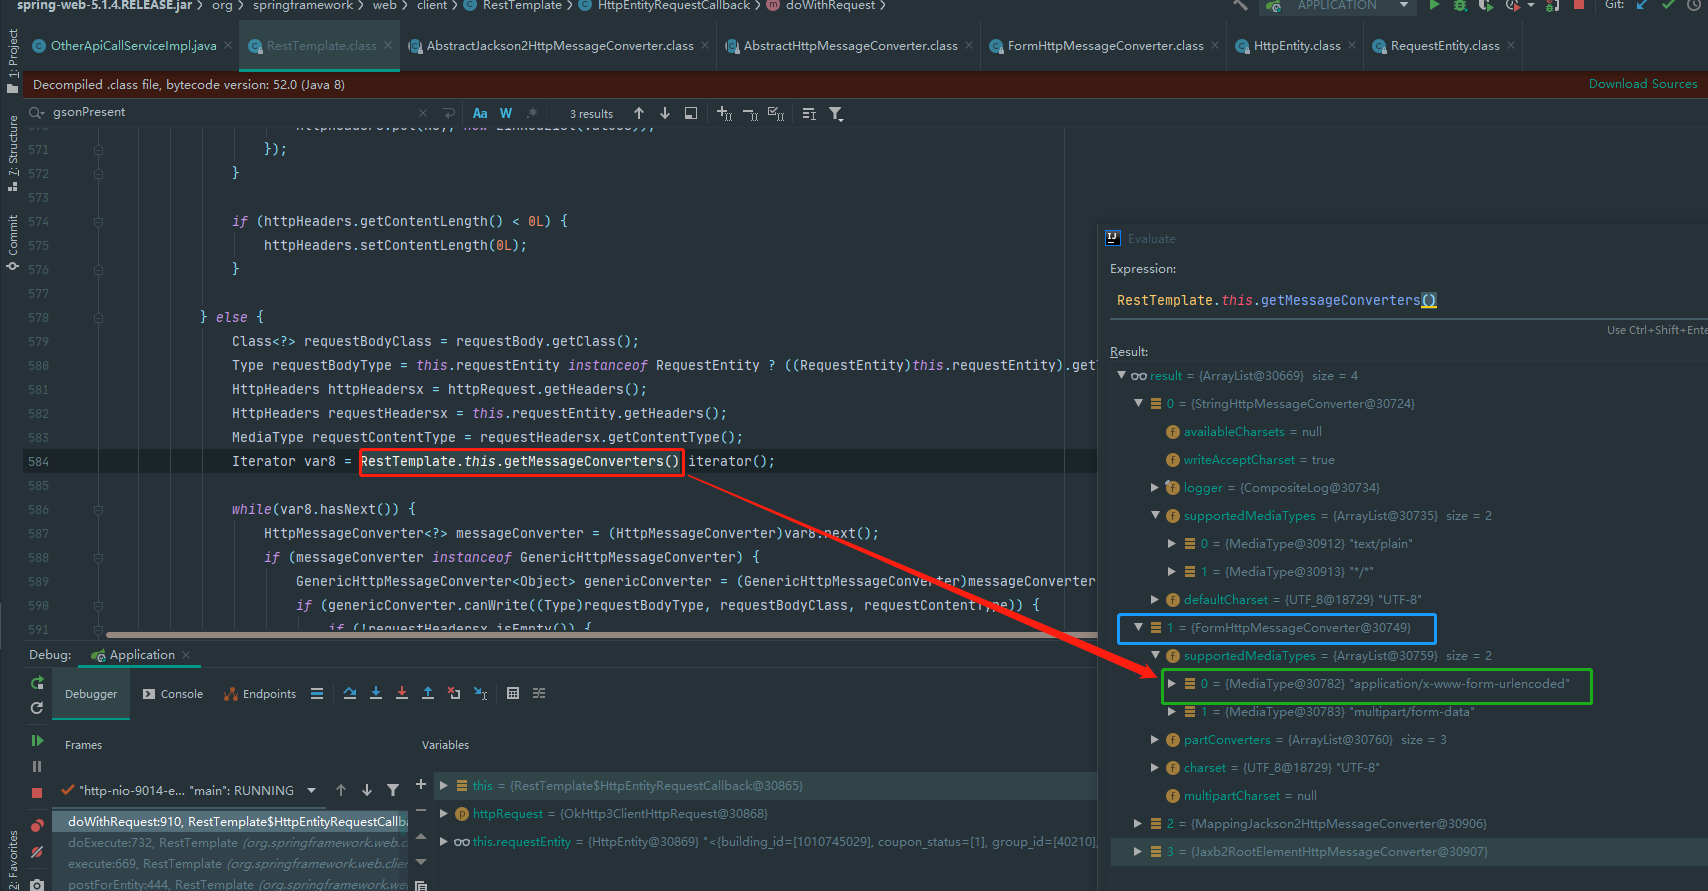Open the Console tab in debug panel
The image size is (1708, 891).
[172, 694]
